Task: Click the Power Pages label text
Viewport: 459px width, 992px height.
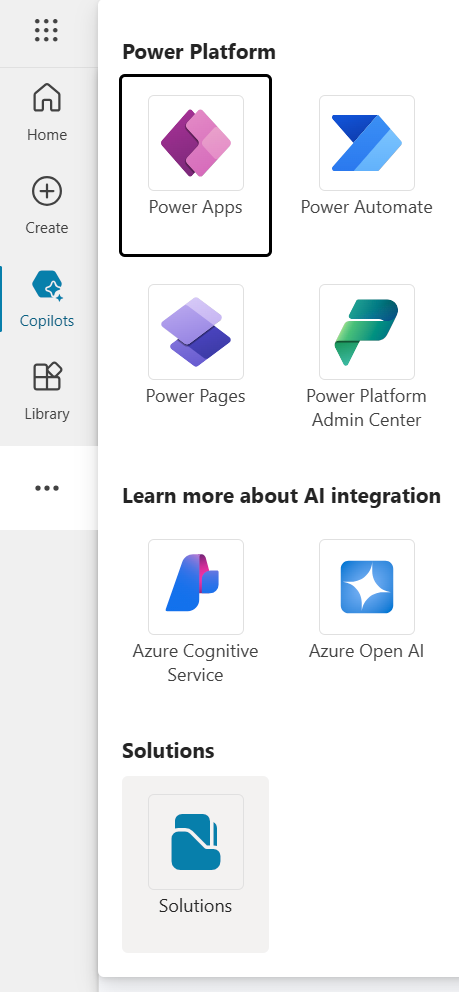Action: click(x=195, y=396)
